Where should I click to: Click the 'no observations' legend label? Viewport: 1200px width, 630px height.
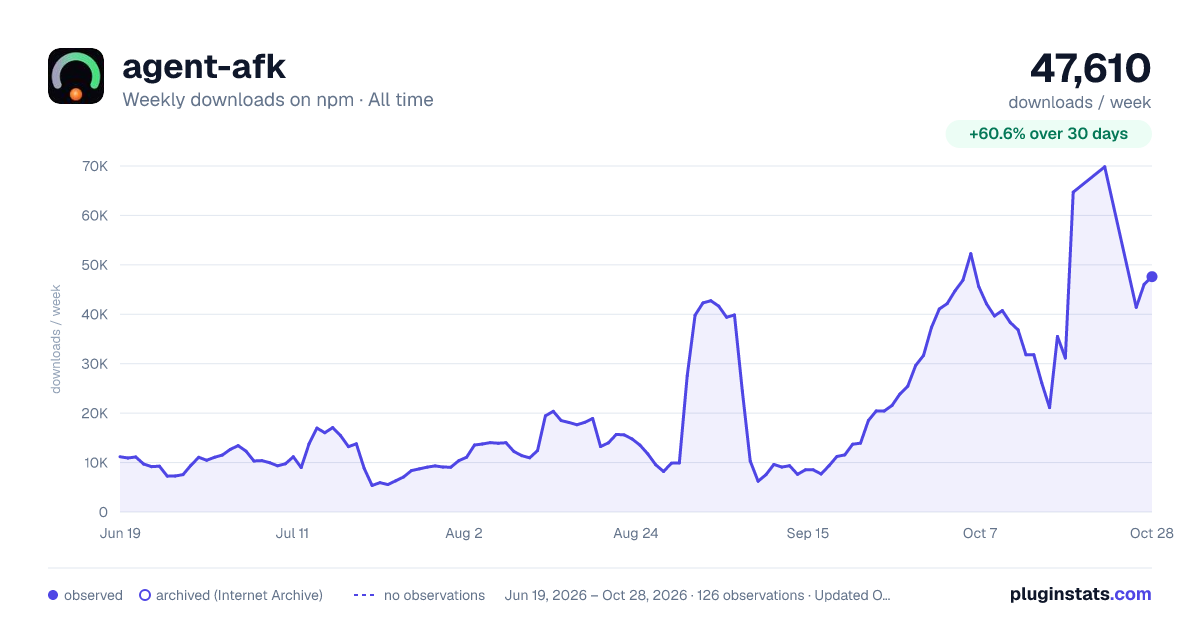[434, 595]
